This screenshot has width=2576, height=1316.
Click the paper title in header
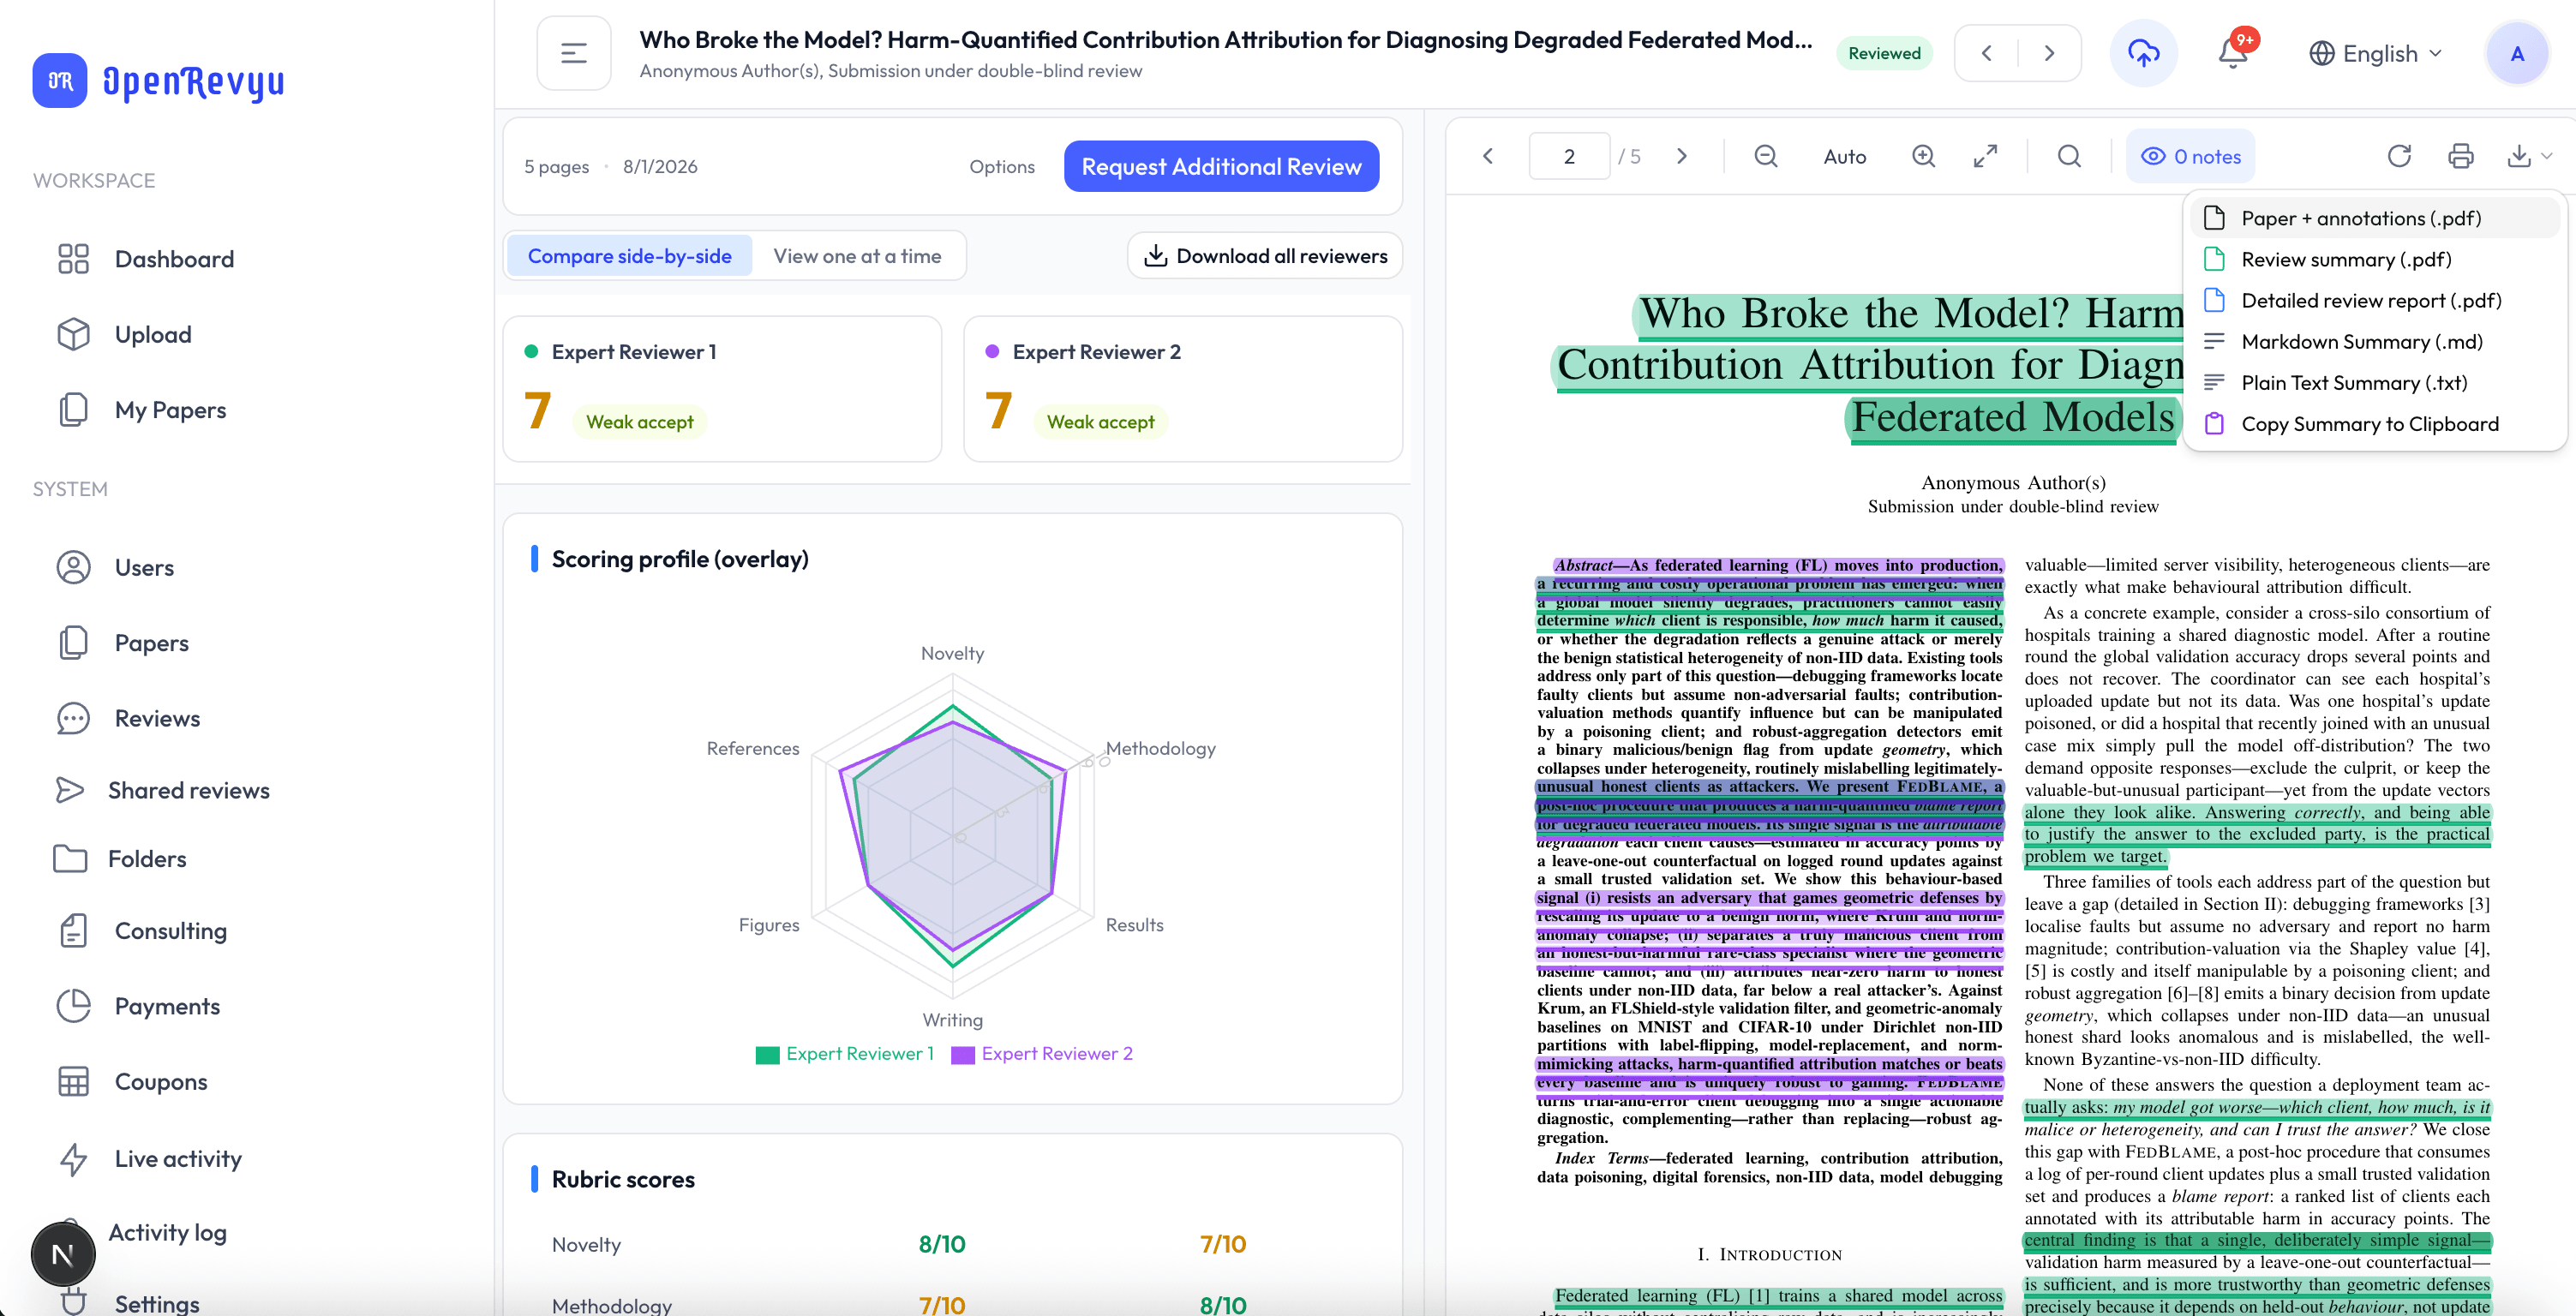click(x=1225, y=40)
